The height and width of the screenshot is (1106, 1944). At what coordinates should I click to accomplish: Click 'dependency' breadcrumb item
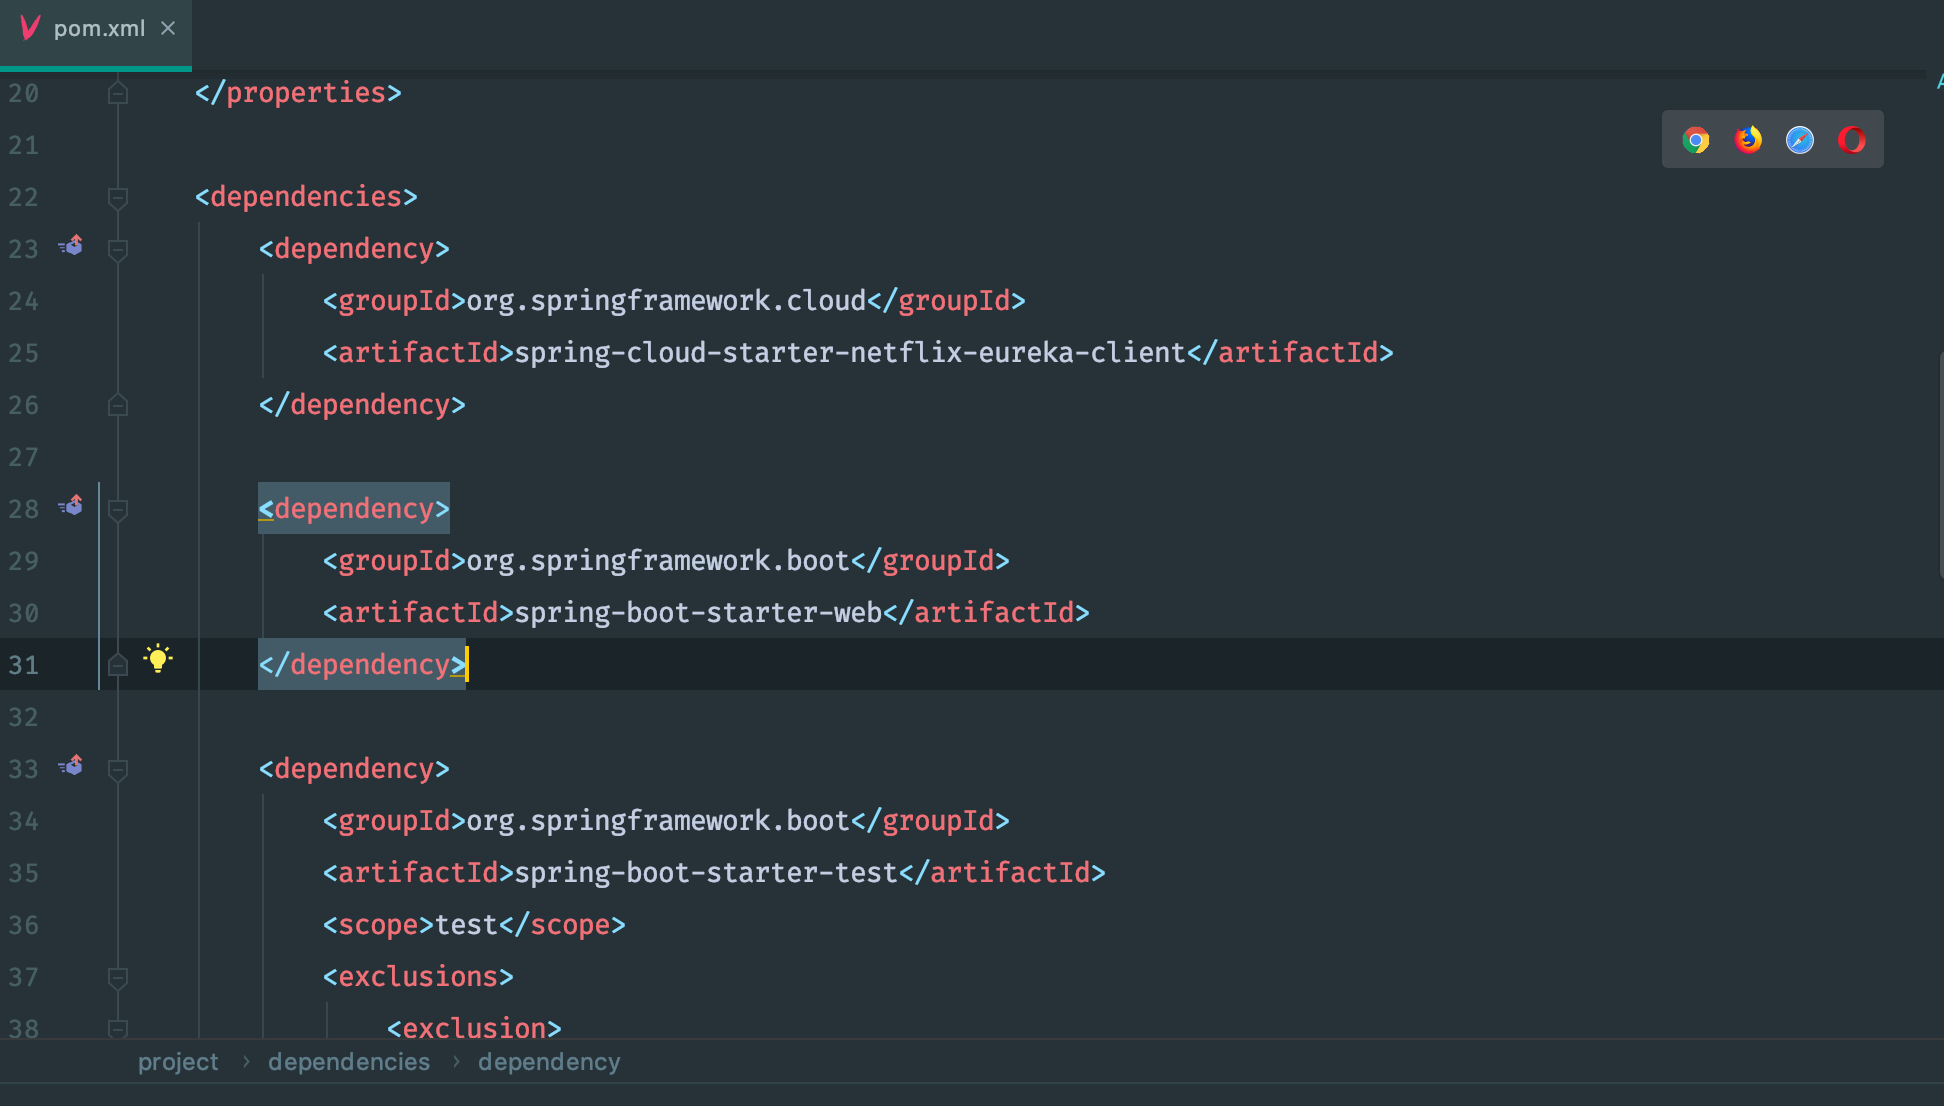[x=549, y=1062]
